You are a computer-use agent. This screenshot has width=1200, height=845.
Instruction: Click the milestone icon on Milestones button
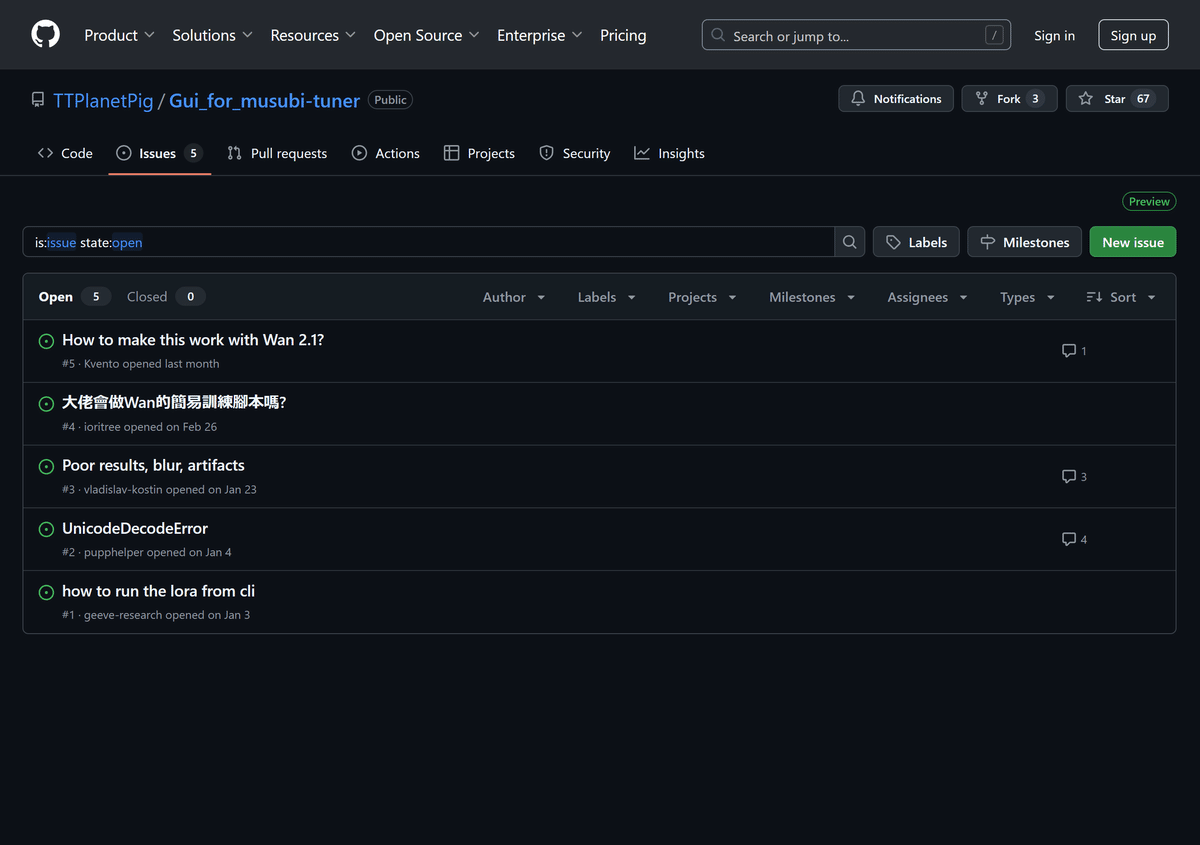(x=987, y=241)
